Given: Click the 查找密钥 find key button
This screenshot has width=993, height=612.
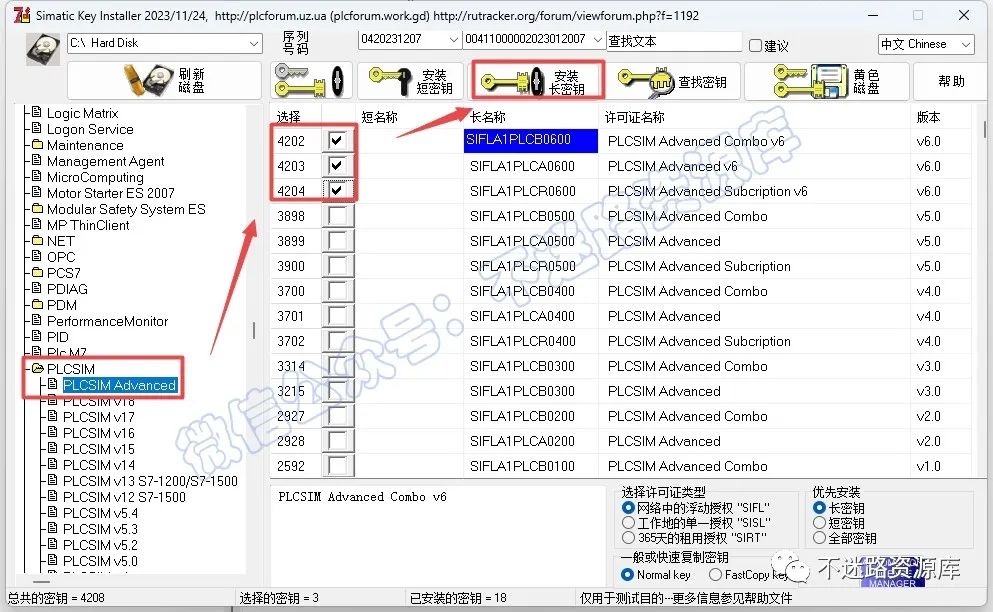Looking at the screenshot, I should (674, 80).
